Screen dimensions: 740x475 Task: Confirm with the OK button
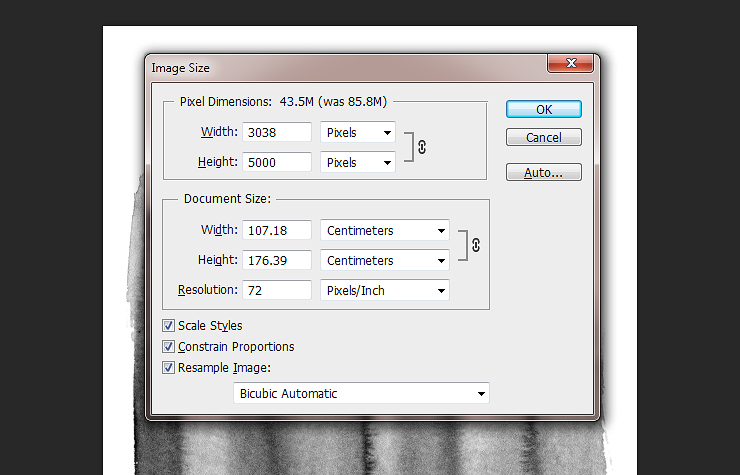click(544, 109)
